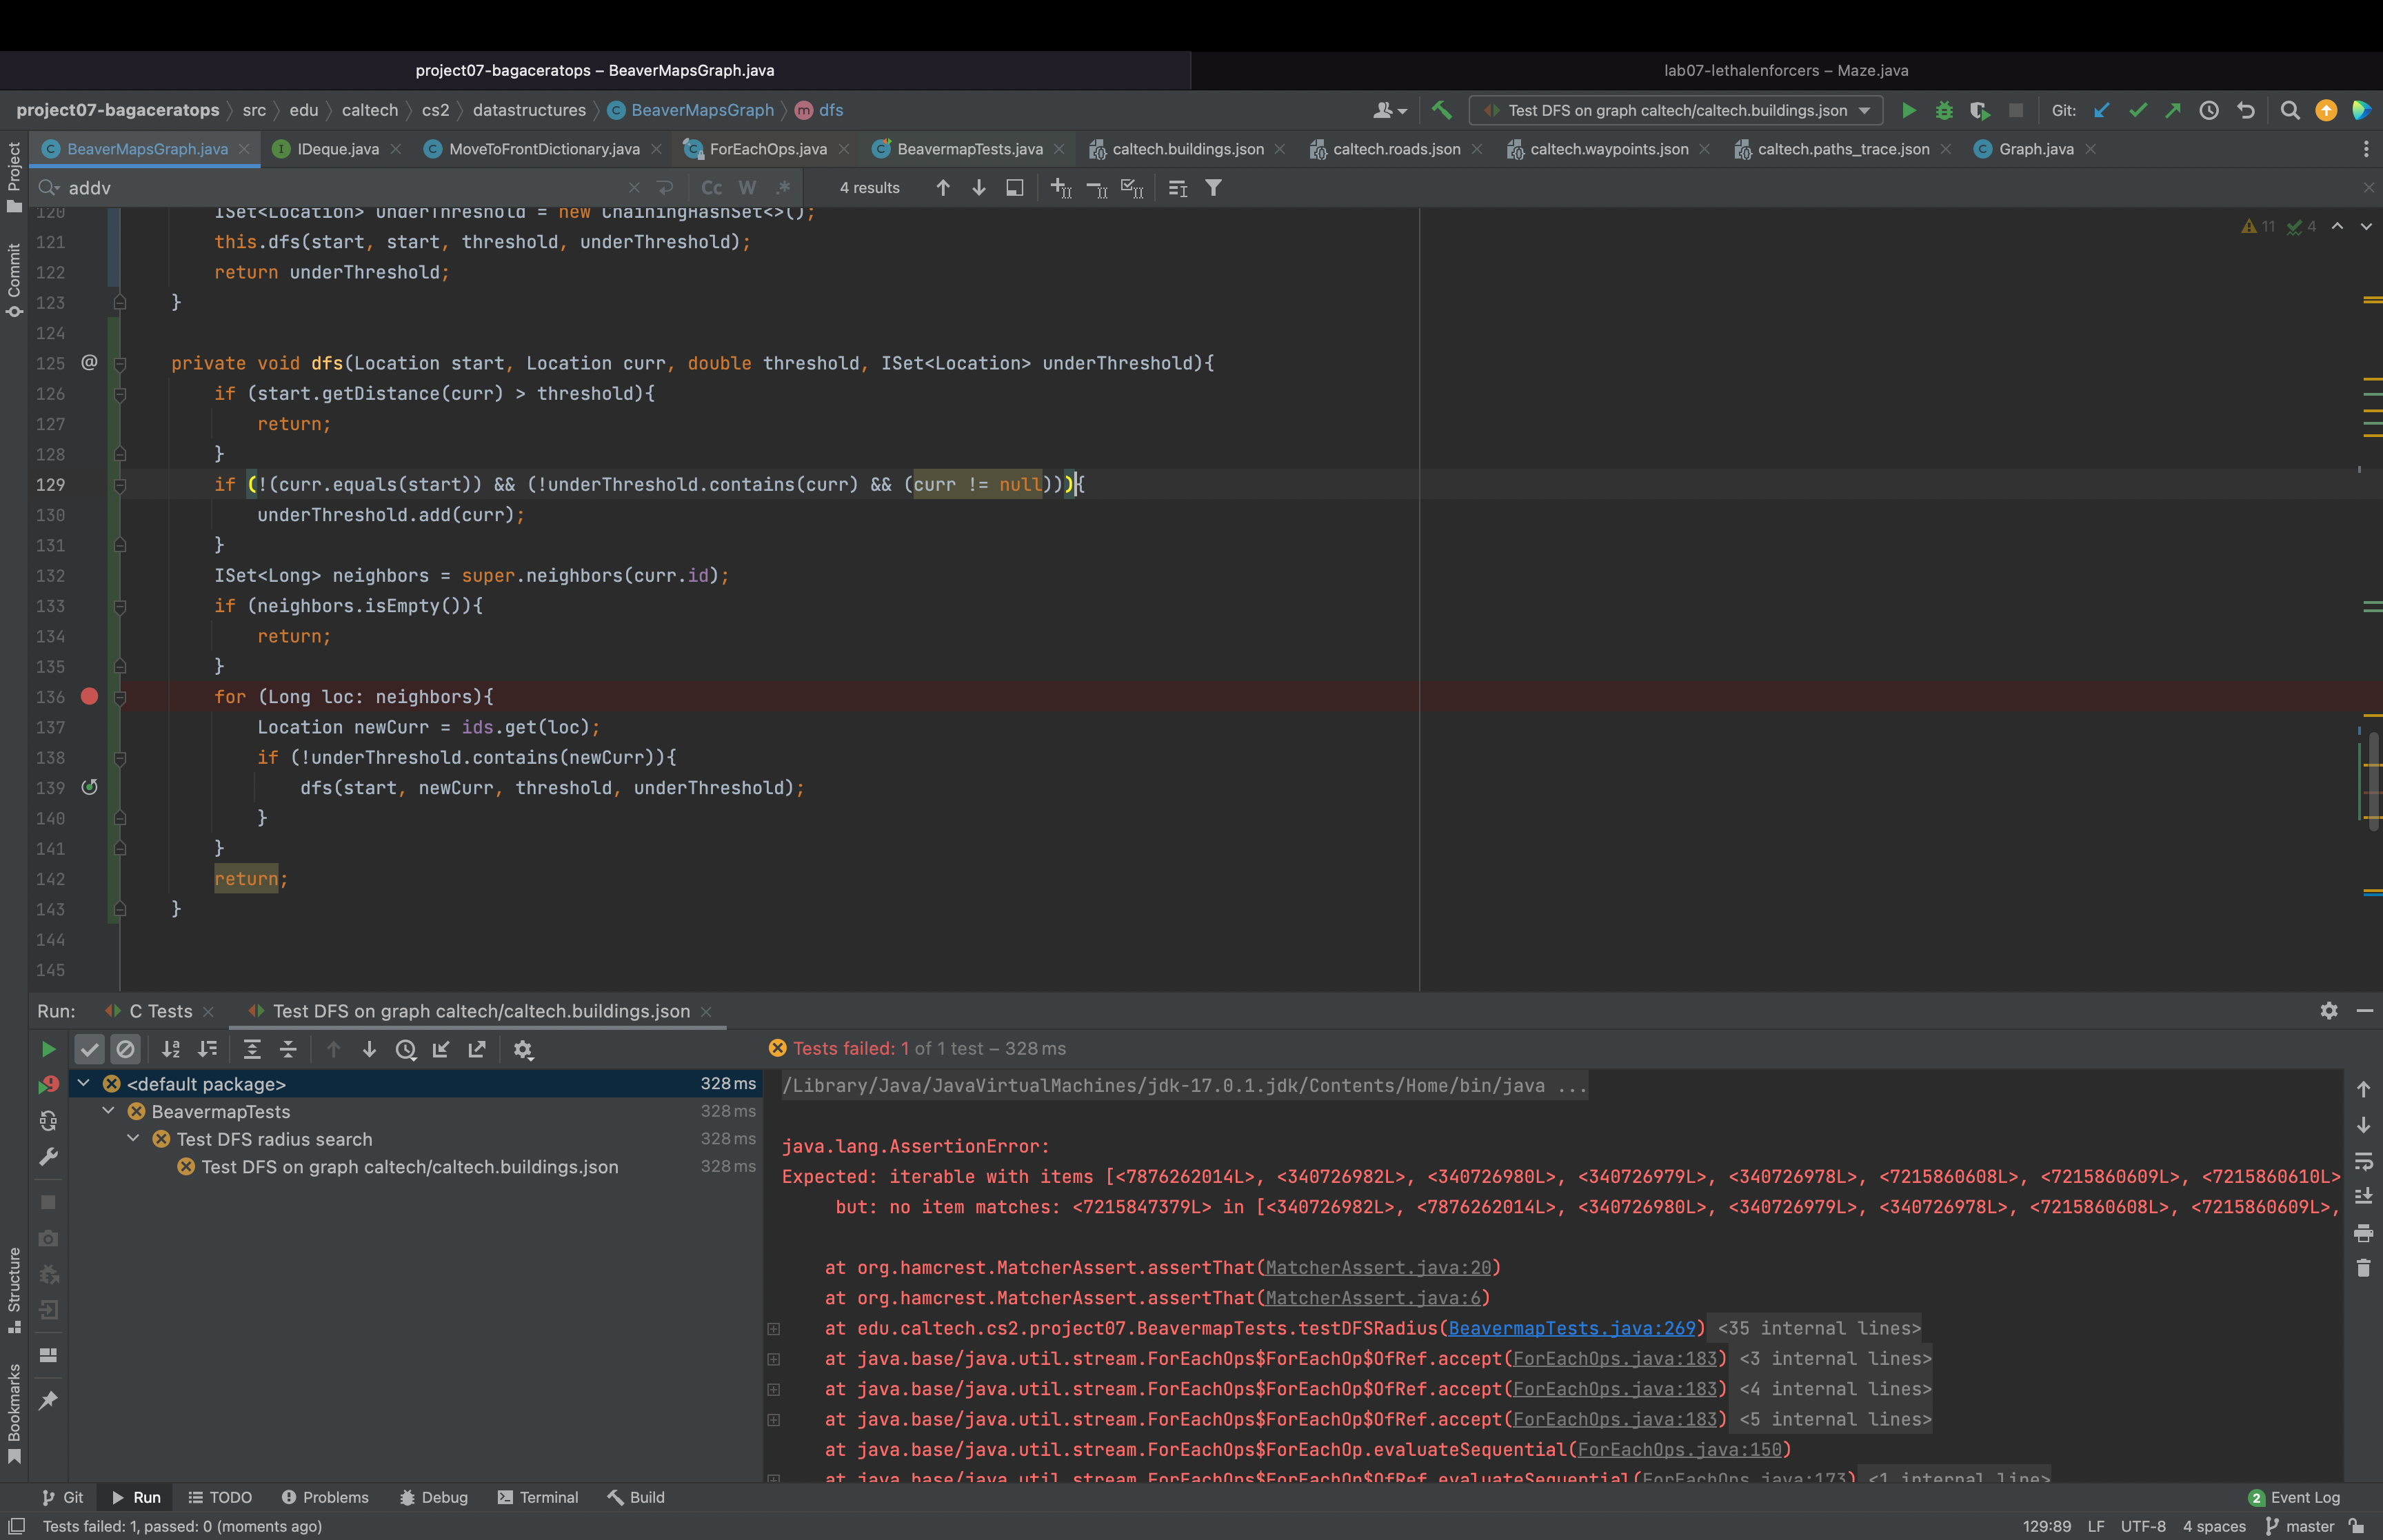The image size is (2383, 1540).
Task: Expand 35 internal lines fold in stack trace
Action: pos(1818,1328)
